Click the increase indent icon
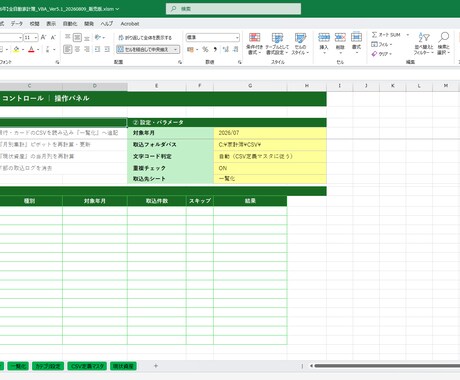The image size is (460, 380). (x=107, y=49)
